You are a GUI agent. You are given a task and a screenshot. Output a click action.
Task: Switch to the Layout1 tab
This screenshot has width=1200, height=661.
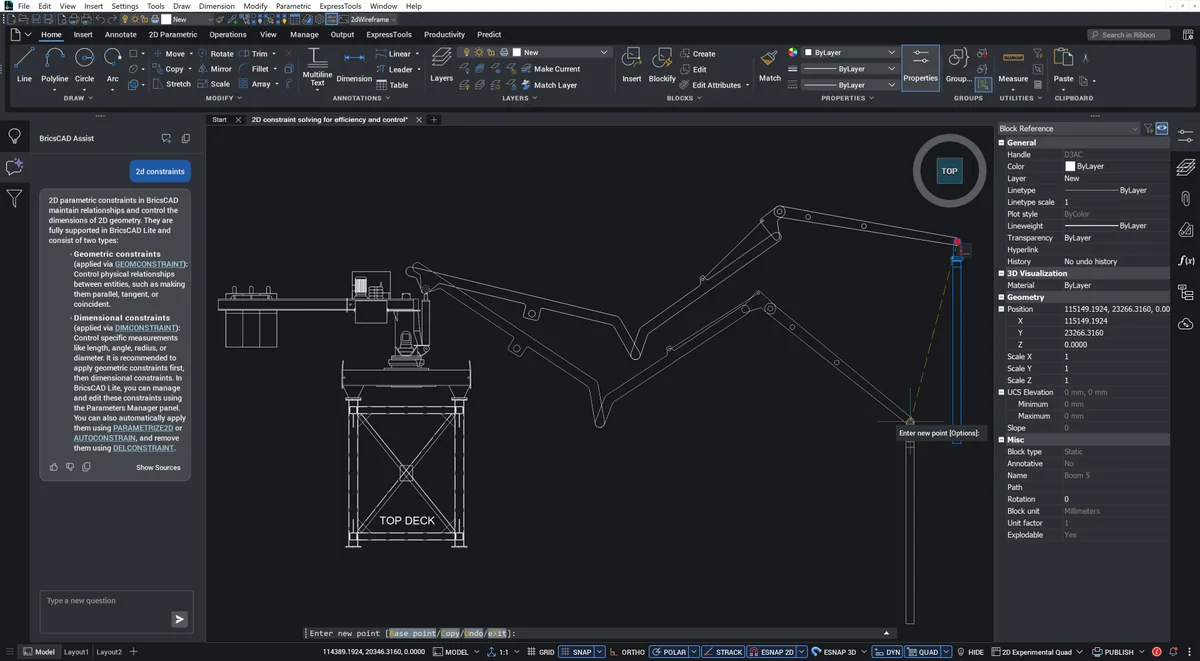tap(76, 652)
